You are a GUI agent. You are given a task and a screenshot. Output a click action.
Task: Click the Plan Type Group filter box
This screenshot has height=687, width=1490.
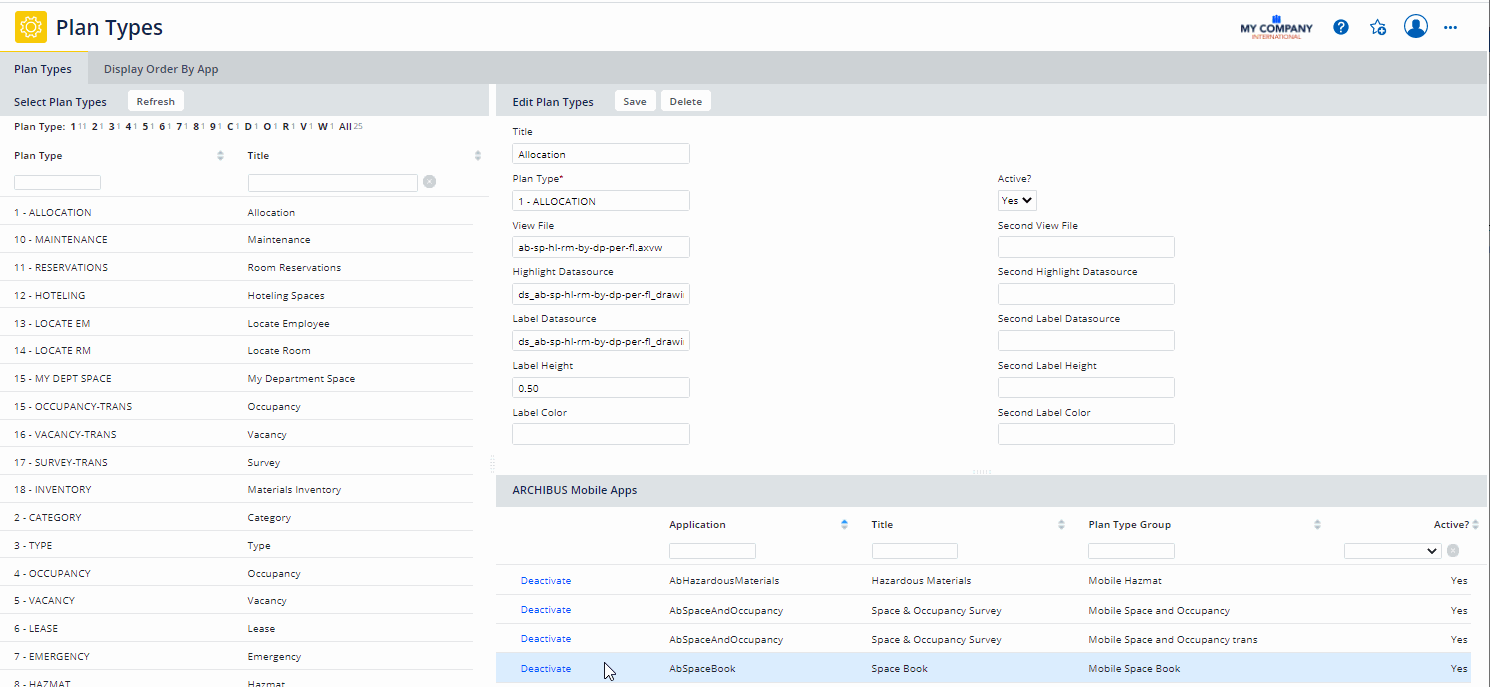click(1131, 551)
